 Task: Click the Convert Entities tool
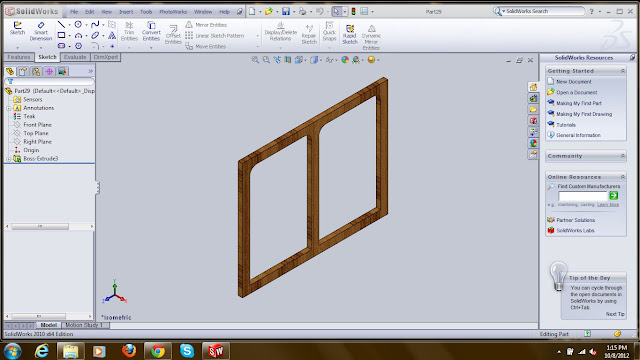[151, 31]
